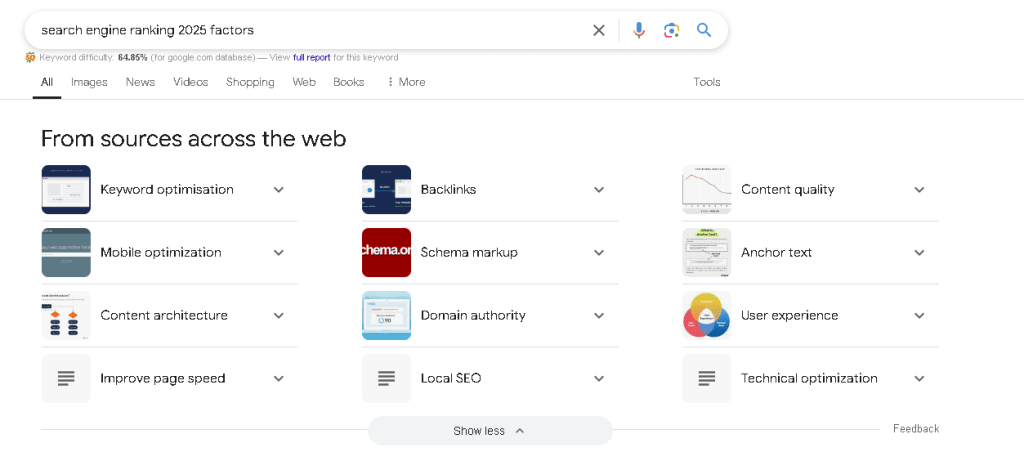1024x461 pixels.
Task: Click the Anchor text label
Action: (776, 253)
